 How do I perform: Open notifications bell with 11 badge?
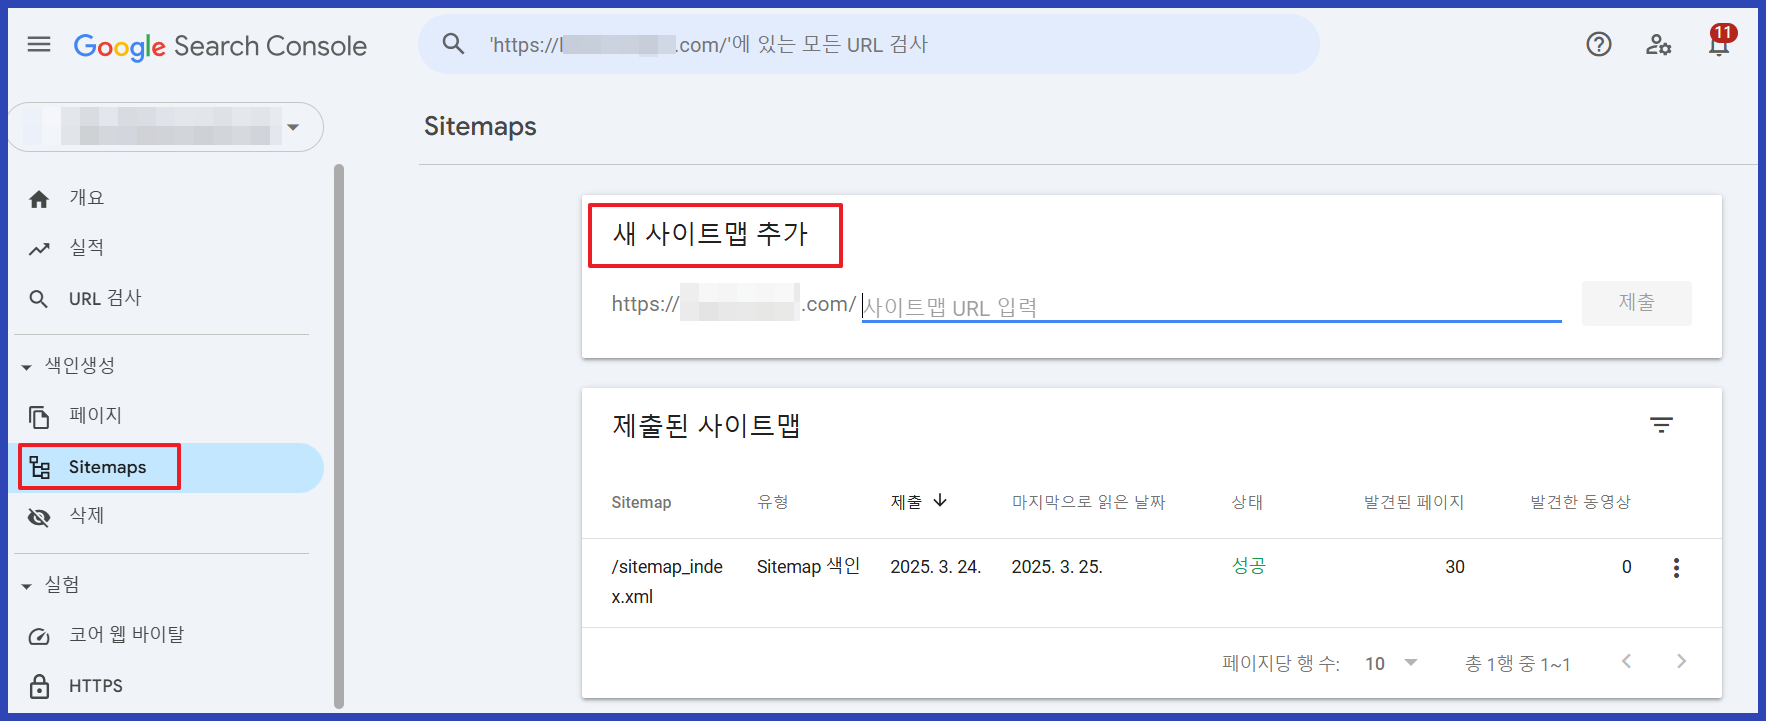1720,42
